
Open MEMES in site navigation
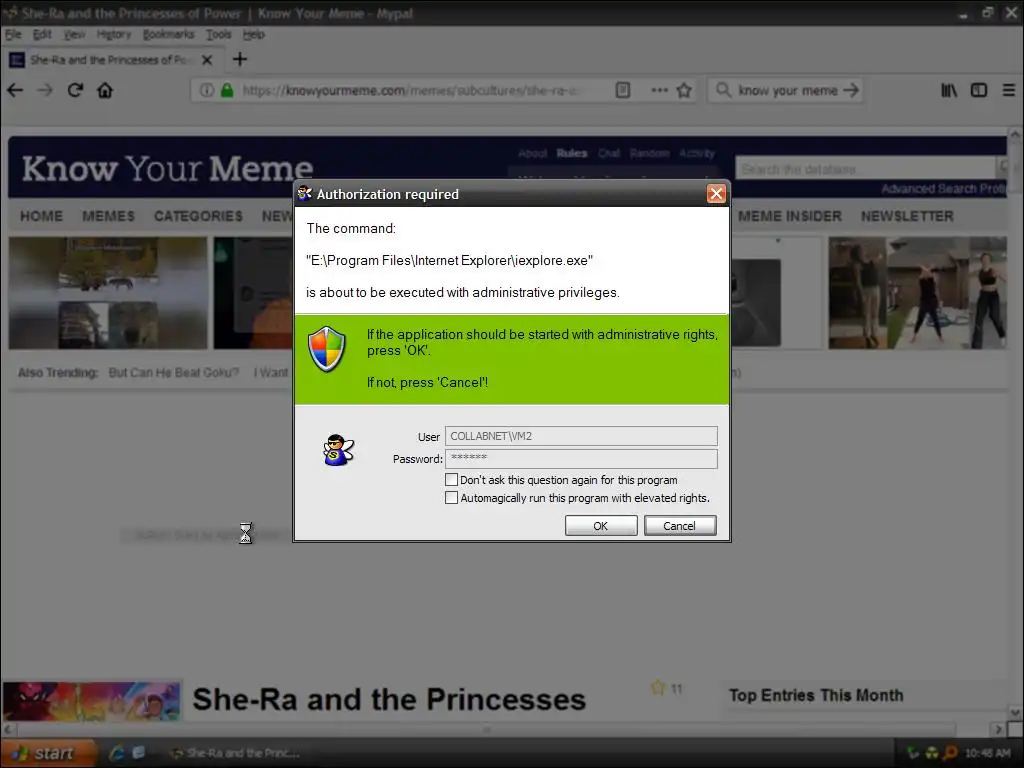108,216
